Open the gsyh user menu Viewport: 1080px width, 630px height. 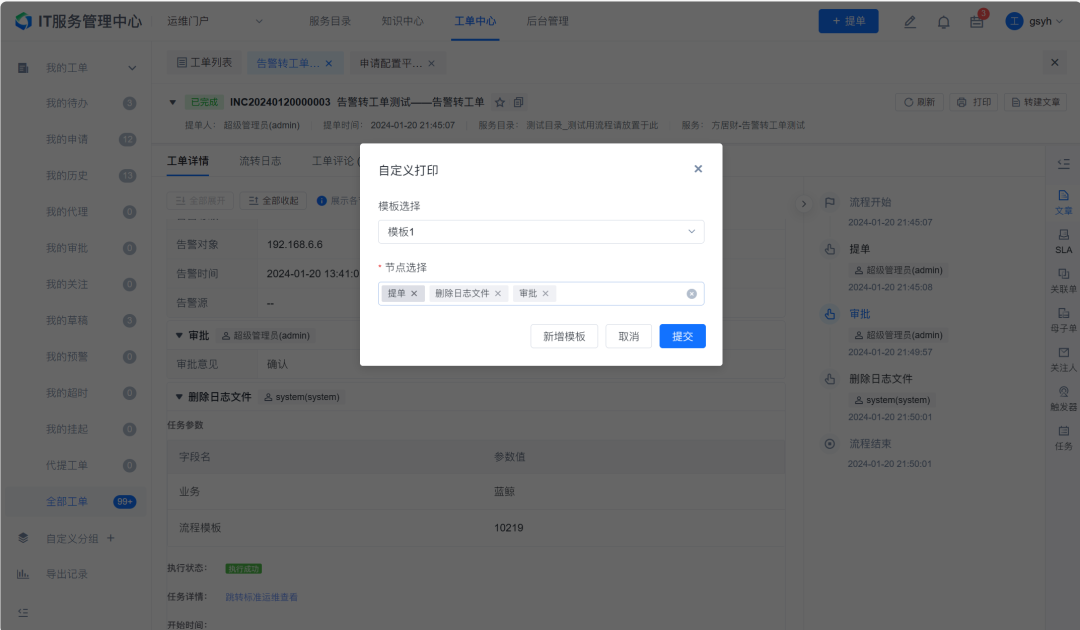click(x=1034, y=21)
